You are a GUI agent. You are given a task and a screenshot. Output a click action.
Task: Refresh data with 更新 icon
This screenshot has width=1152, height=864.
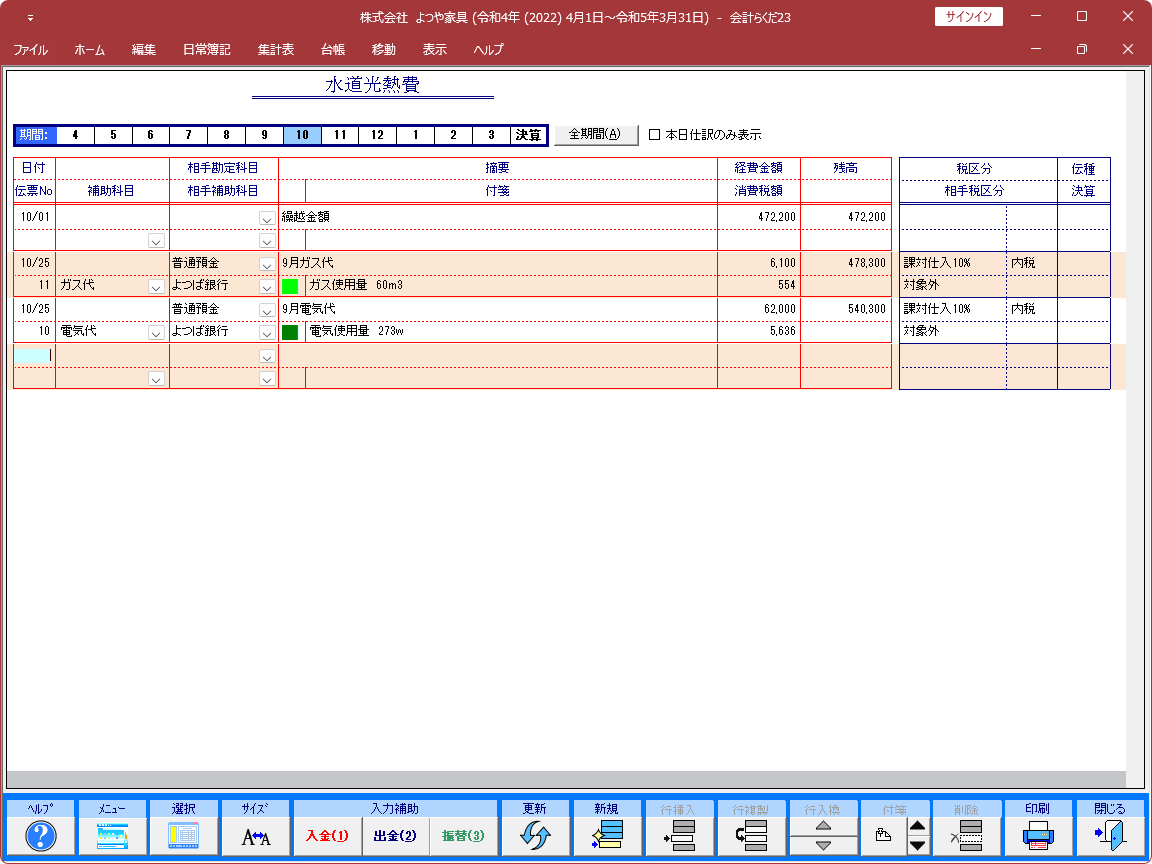pyautogui.click(x=535, y=837)
